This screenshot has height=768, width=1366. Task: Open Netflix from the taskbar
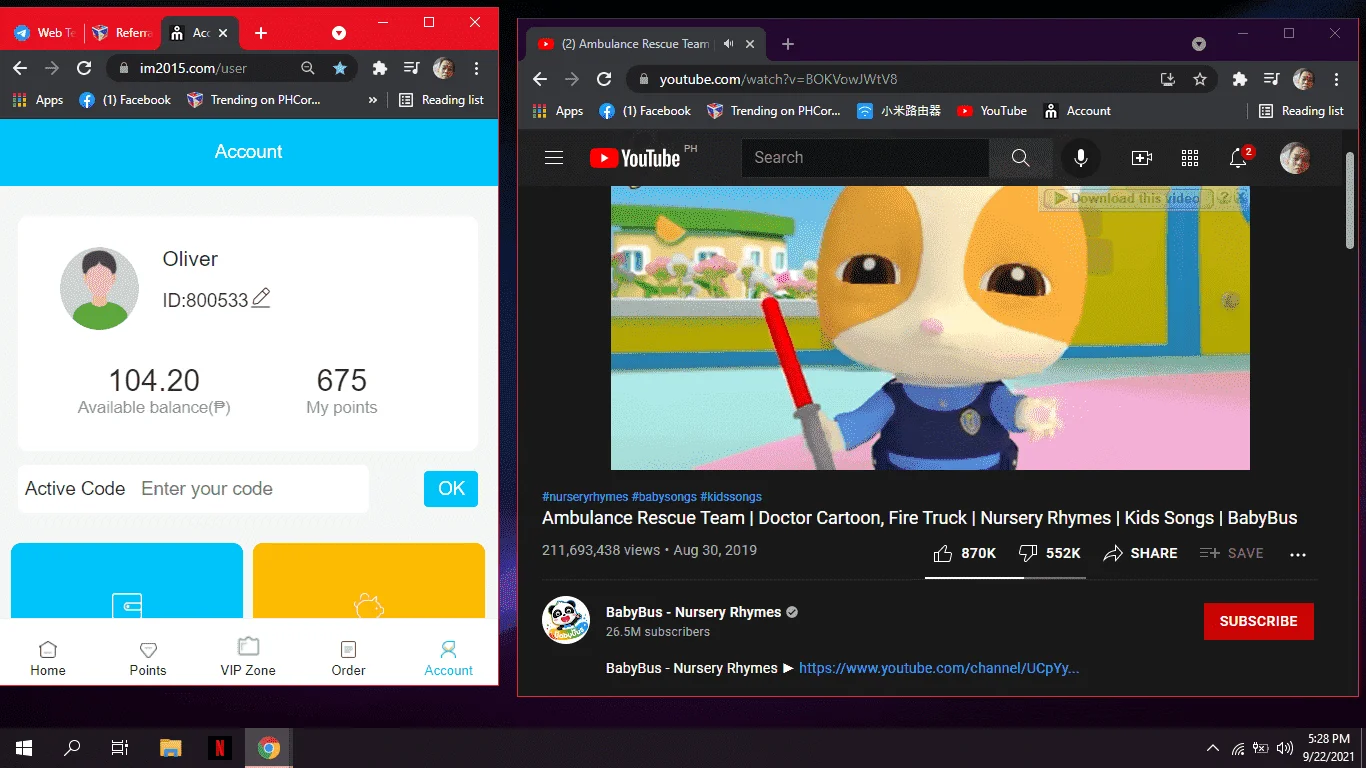click(x=220, y=748)
